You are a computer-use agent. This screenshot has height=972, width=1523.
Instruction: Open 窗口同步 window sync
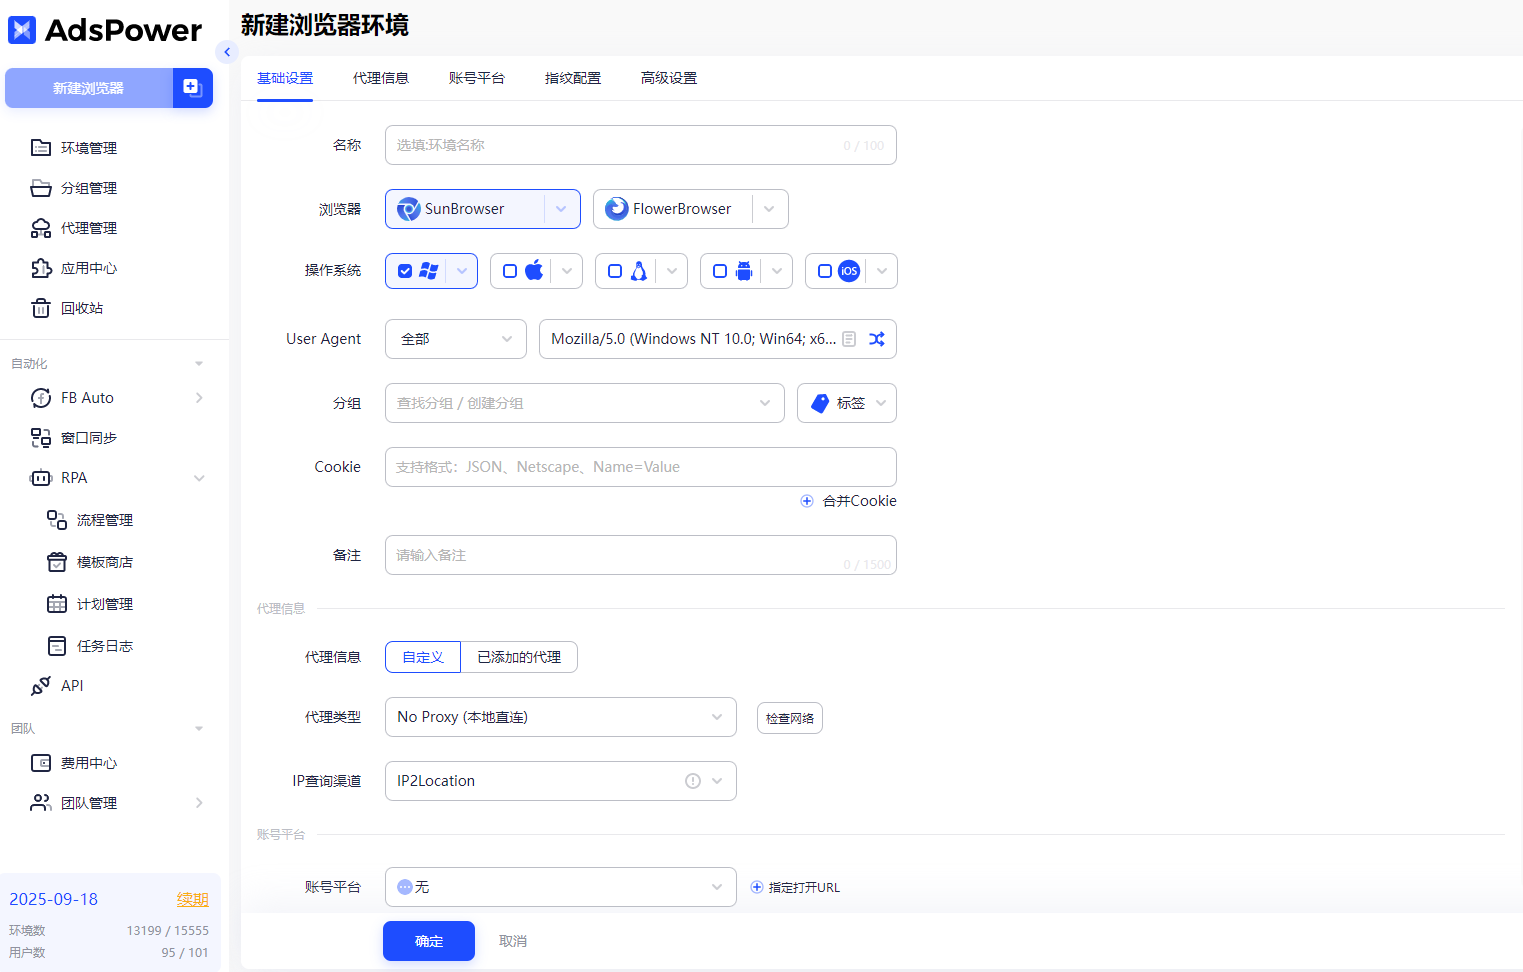pyautogui.click(x=88, y=438)
